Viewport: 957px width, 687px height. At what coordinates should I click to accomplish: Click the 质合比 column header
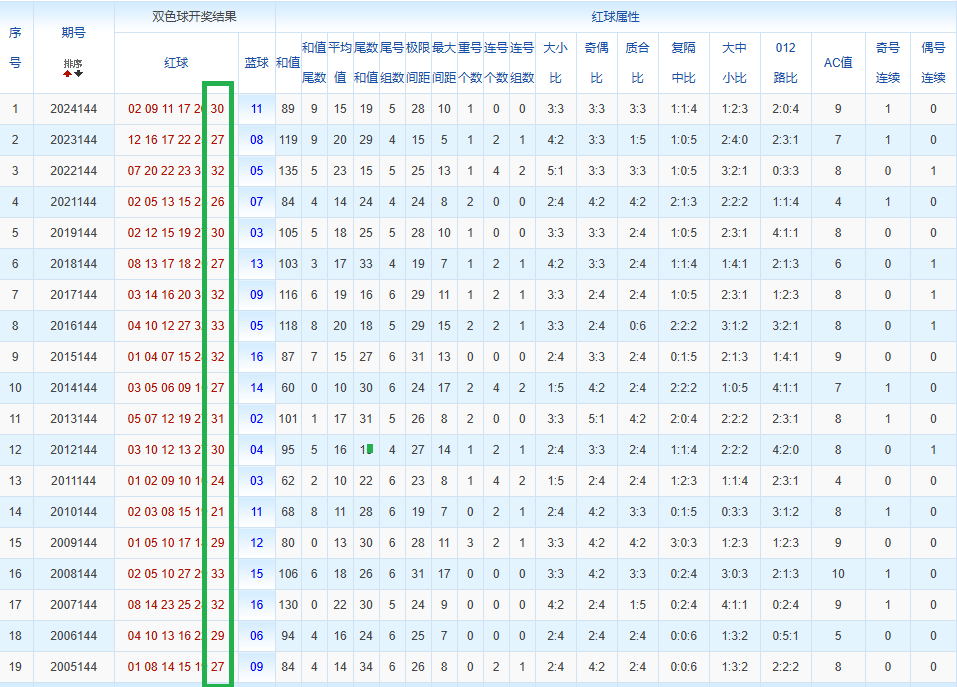pos(637,63)
